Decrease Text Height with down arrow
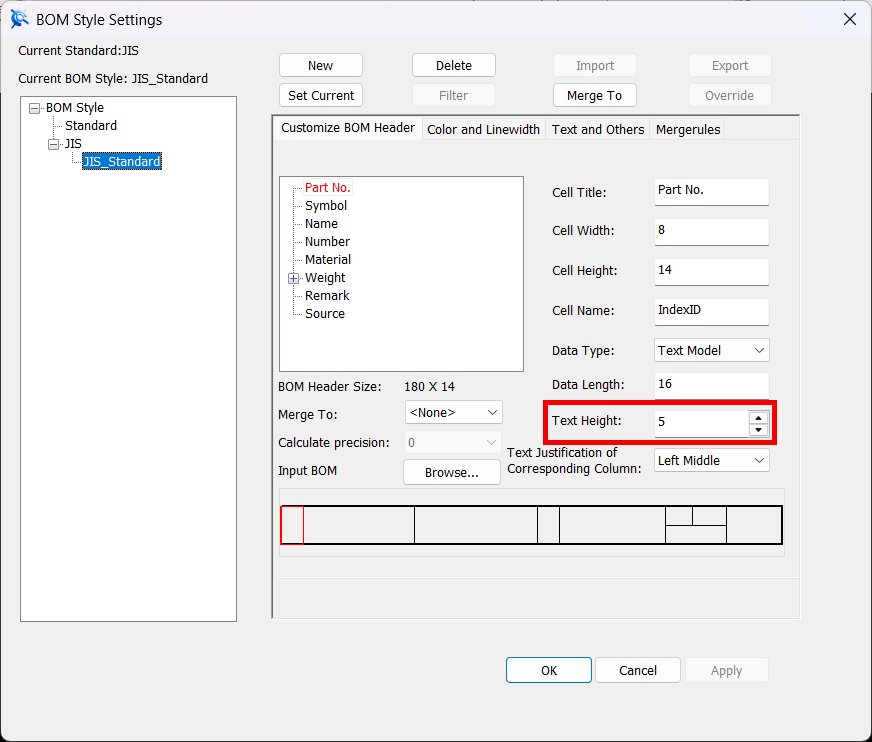 [759, 429]
